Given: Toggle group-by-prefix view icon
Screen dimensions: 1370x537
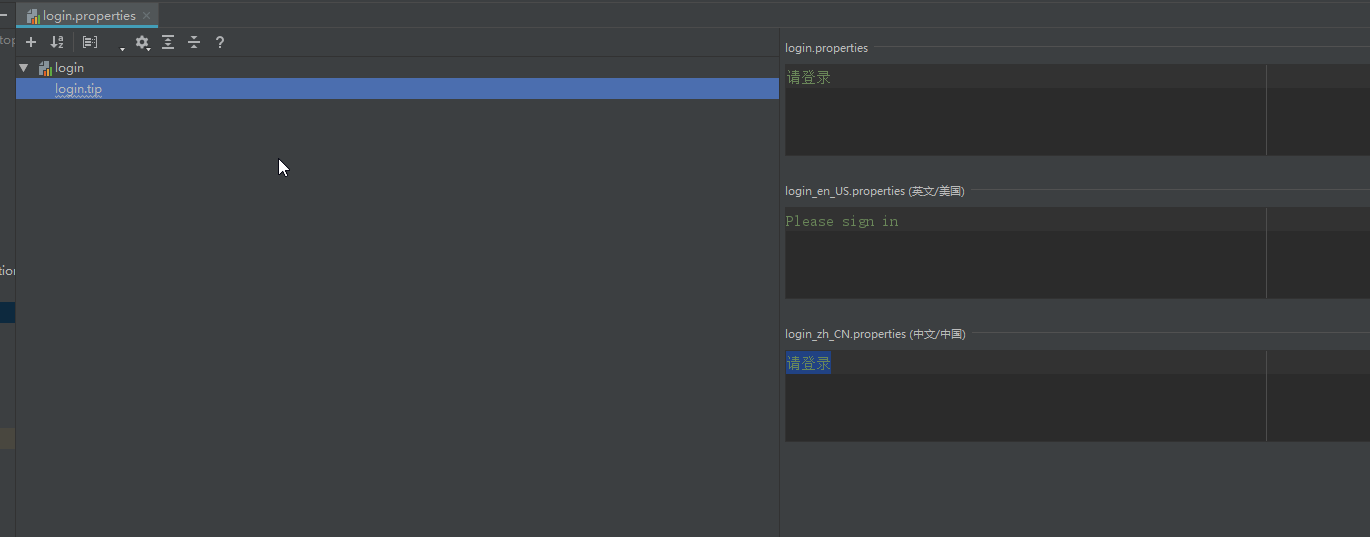Looking at the screenshot, I should 90,42.
